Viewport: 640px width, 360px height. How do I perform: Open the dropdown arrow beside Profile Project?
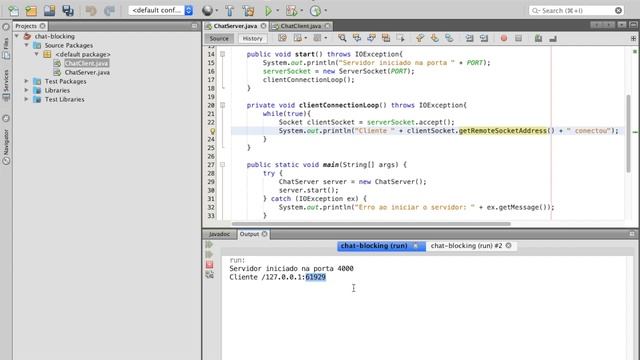click(x=325, y=11)
